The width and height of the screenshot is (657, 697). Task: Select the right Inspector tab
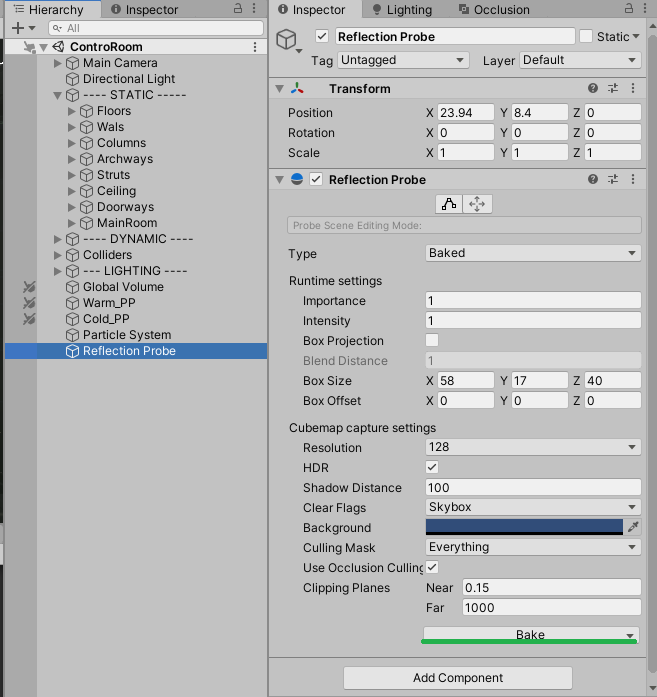coord(315,9)
